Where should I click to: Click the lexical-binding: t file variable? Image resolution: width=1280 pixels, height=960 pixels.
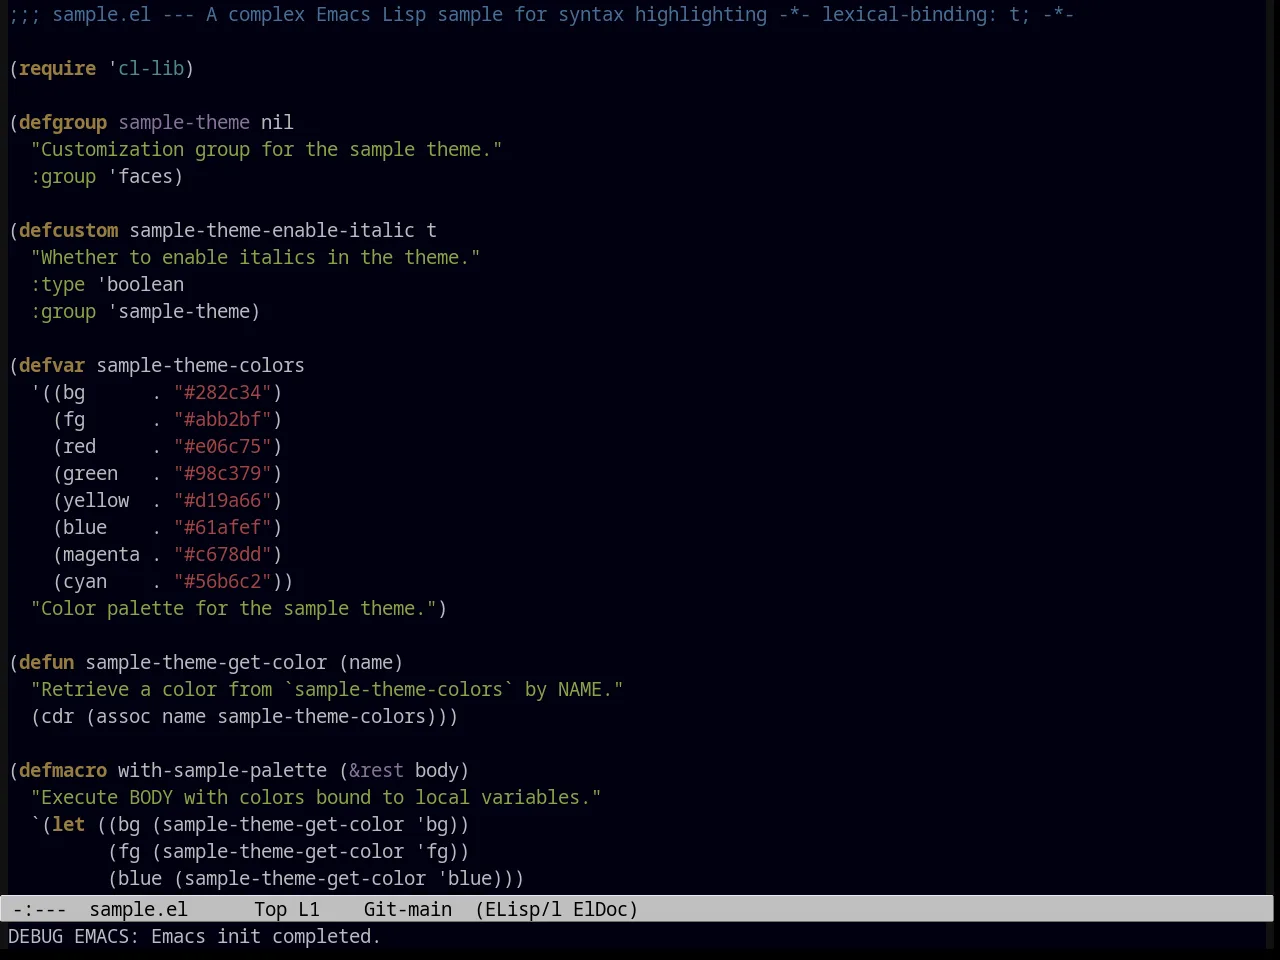pyautogui.click(x=926, y=14)
